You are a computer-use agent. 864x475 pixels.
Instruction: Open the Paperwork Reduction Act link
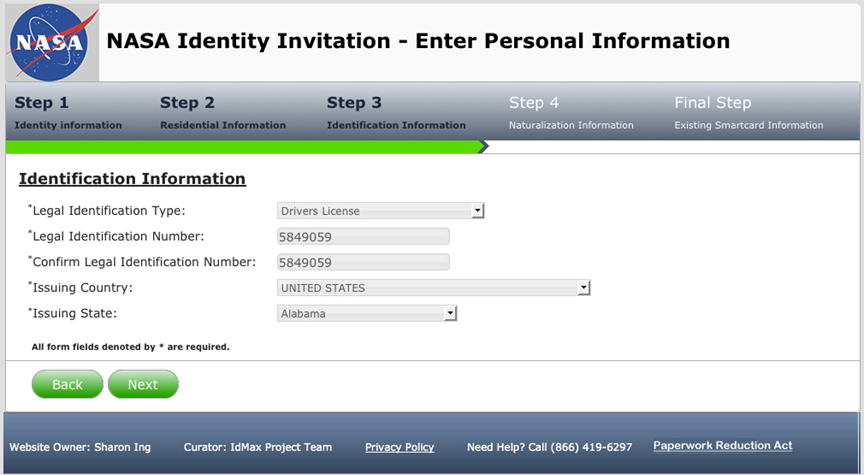[x=722, y=446]
